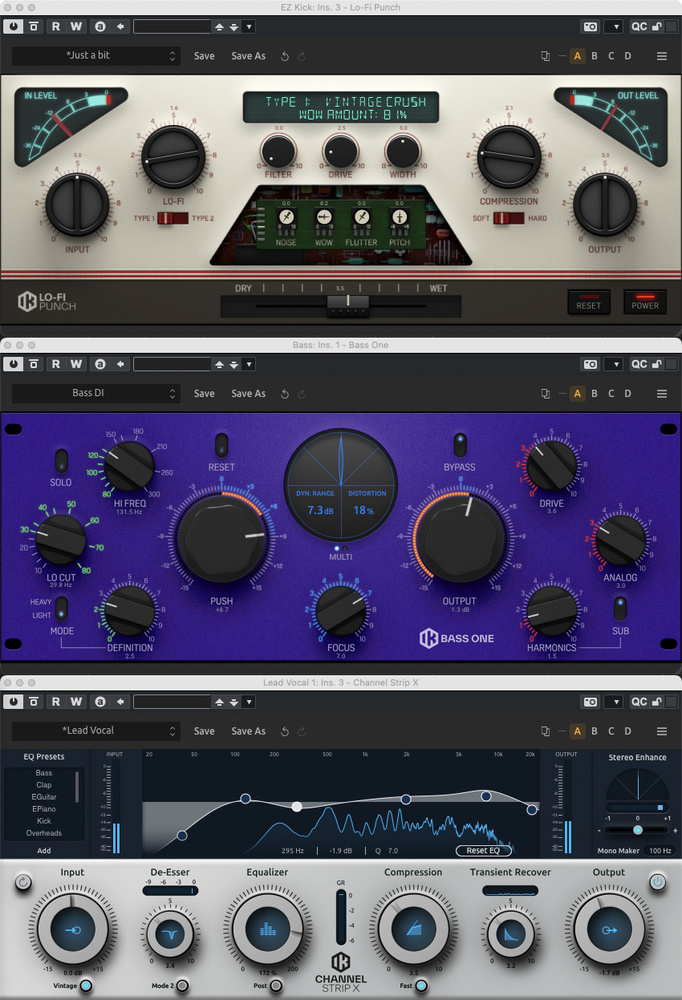
Task: Copy A/B settings icon in Lo-Fi Punch
Action: click(545, 56)
